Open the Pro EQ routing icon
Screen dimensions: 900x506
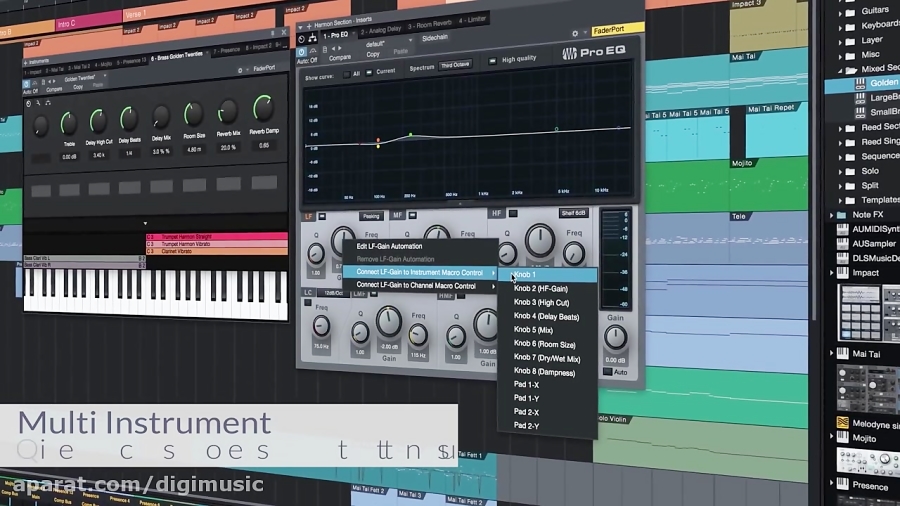click(x=312, y=38)
